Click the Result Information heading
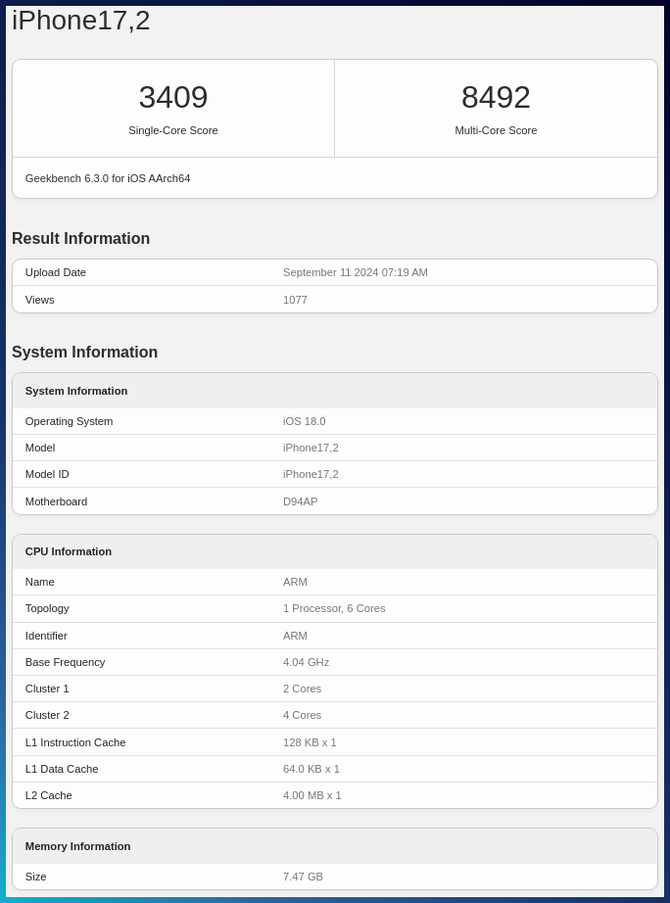 (x=81, y=238)
